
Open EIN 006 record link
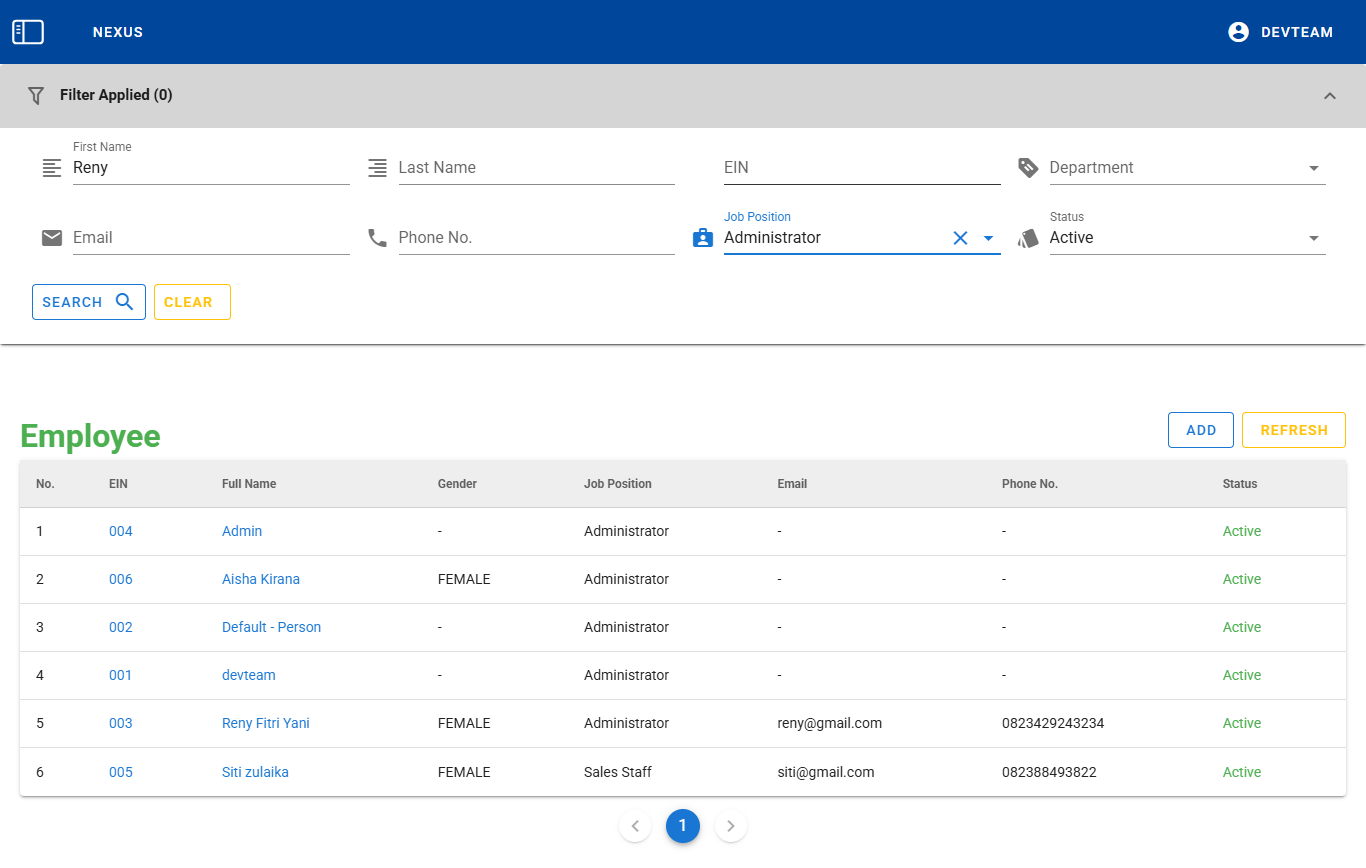tap(121, 579)
